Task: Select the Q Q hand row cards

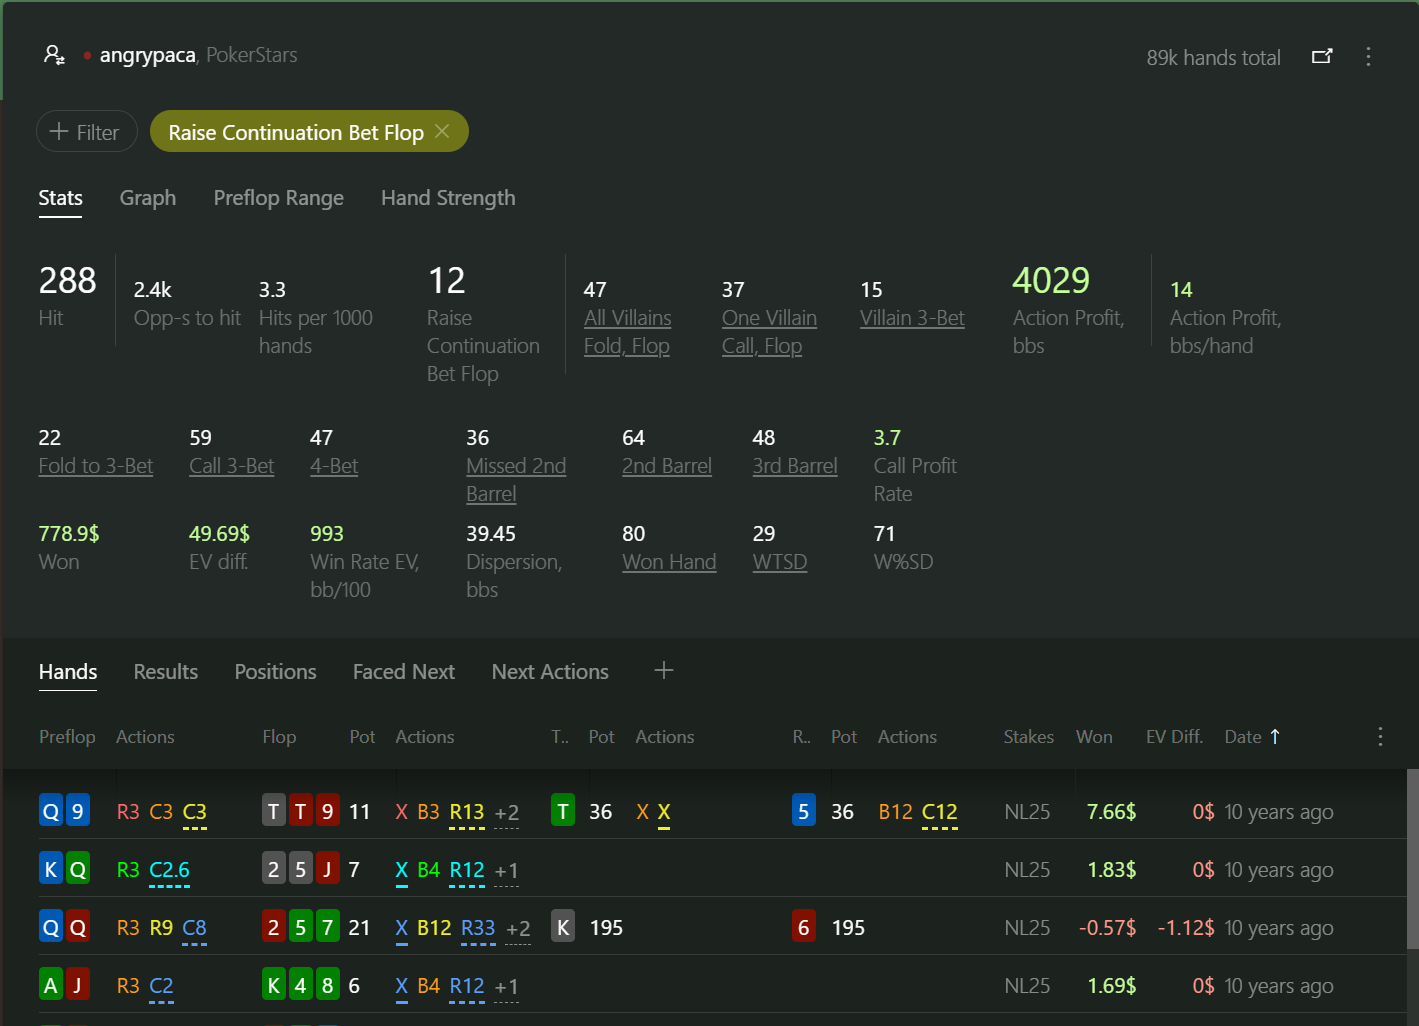Action: (x=65, y=927)
